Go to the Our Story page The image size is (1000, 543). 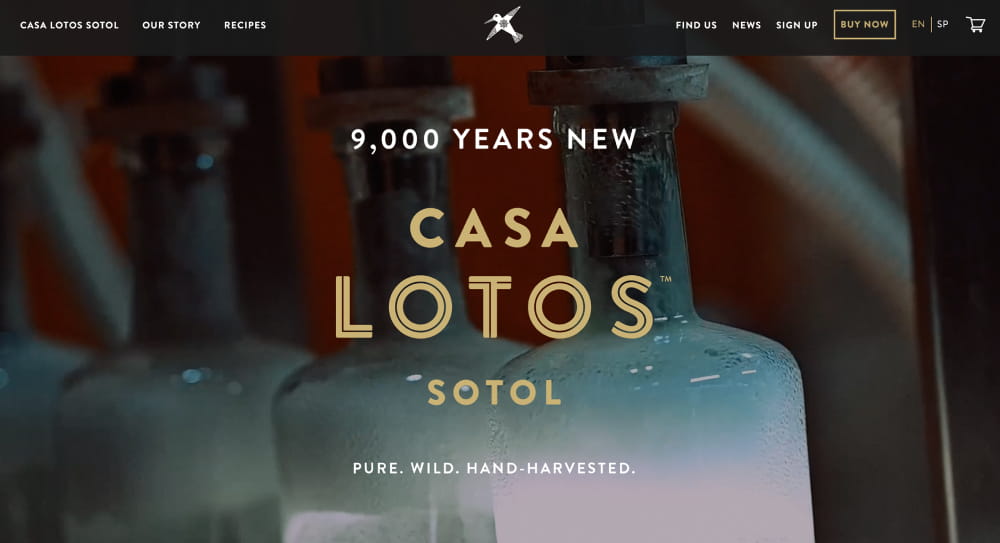(171, 25)
